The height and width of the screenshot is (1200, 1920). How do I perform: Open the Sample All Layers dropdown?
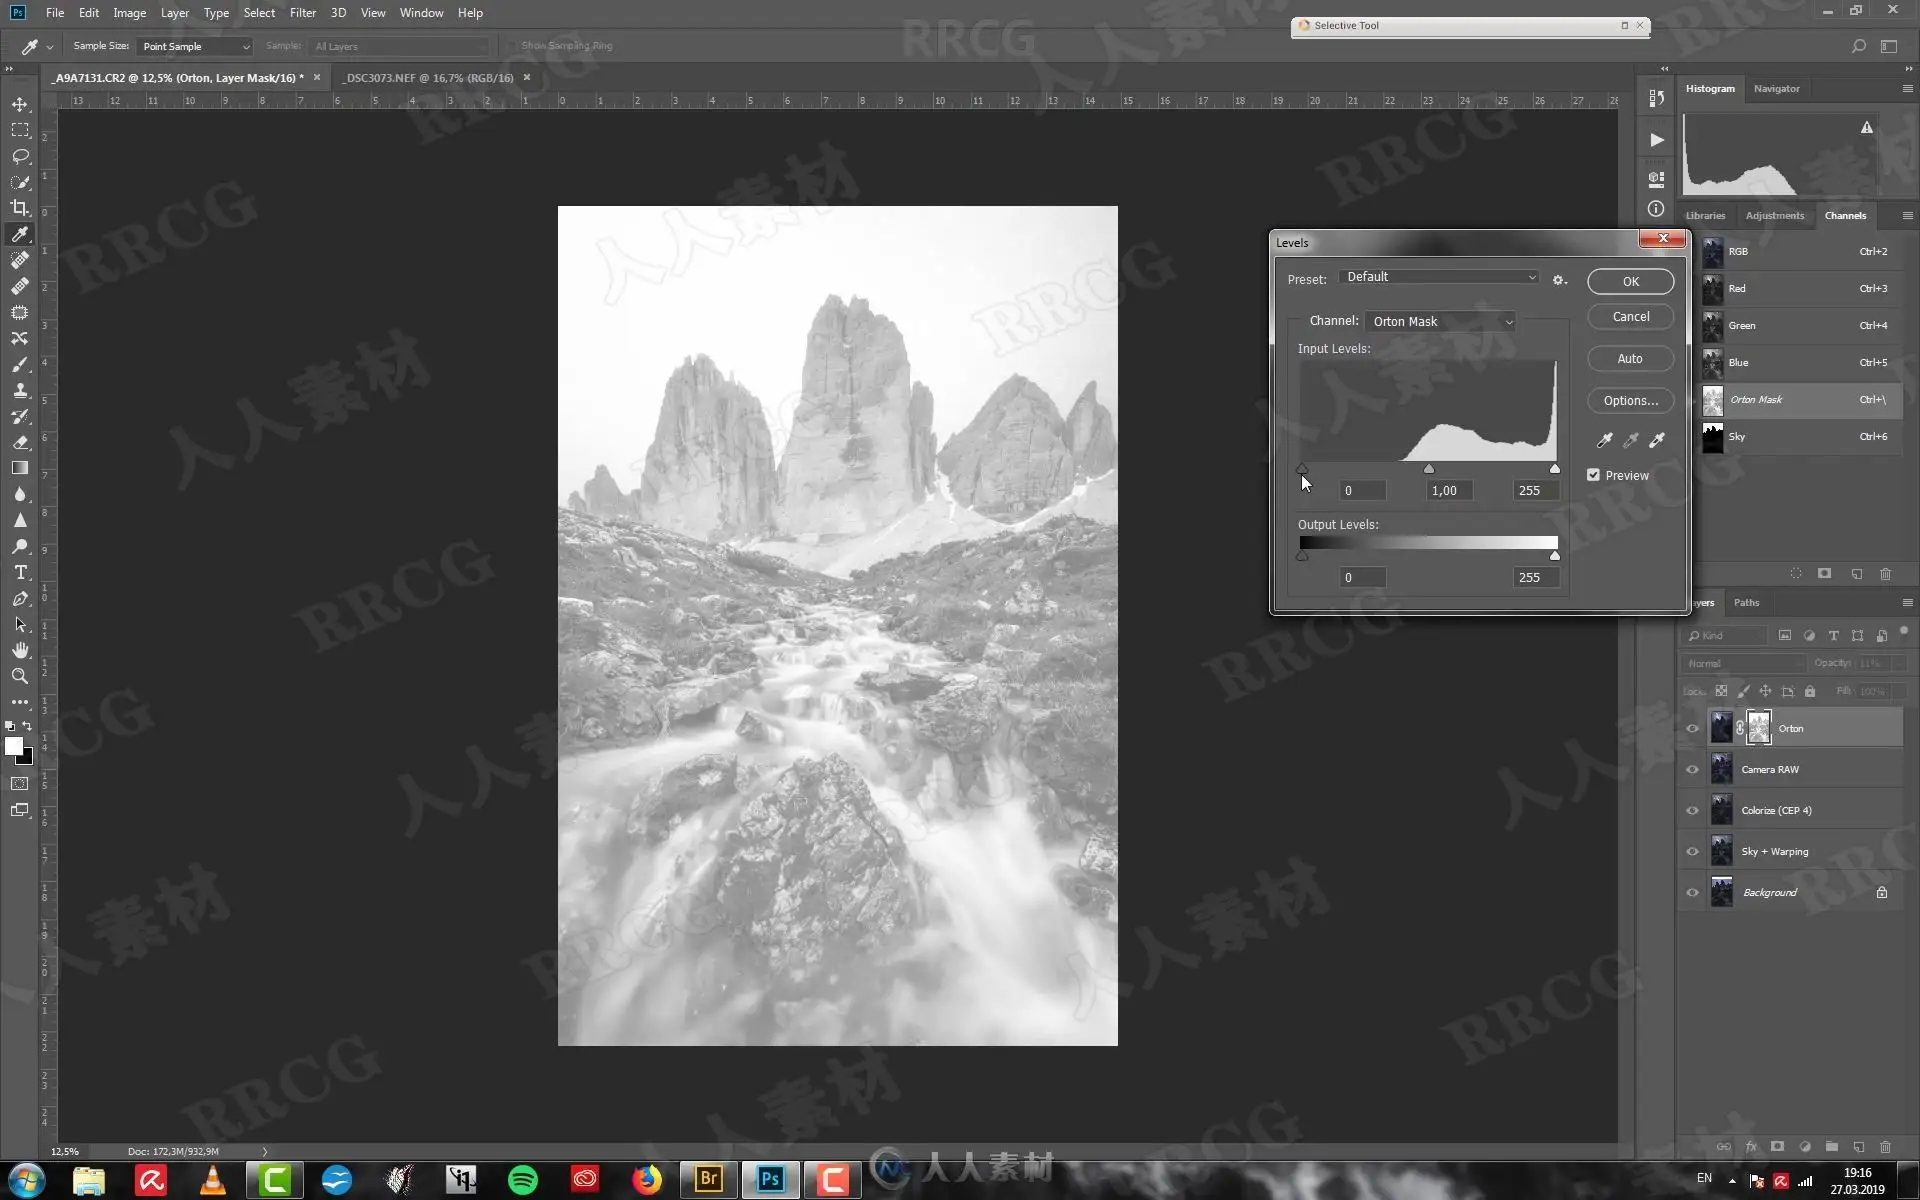tap(399, 46)
